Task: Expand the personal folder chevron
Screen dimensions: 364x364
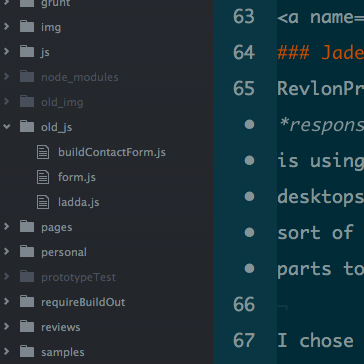Action: (x=6, y=252)
